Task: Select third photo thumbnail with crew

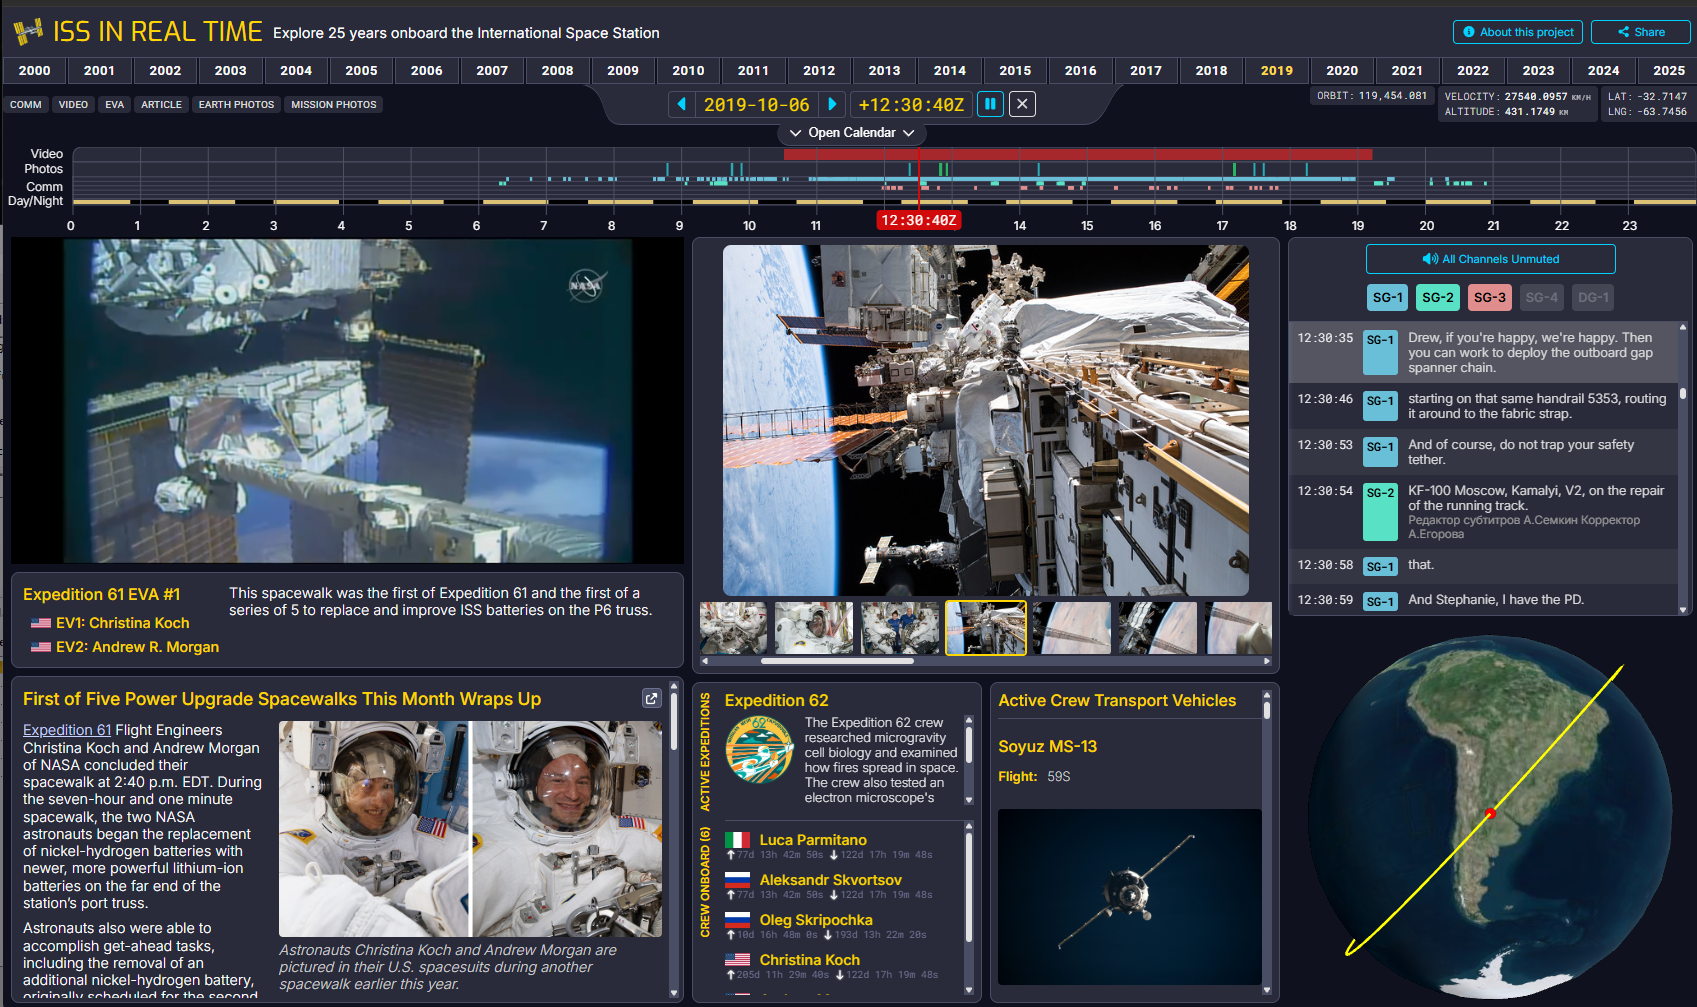Action: [900, 628]
